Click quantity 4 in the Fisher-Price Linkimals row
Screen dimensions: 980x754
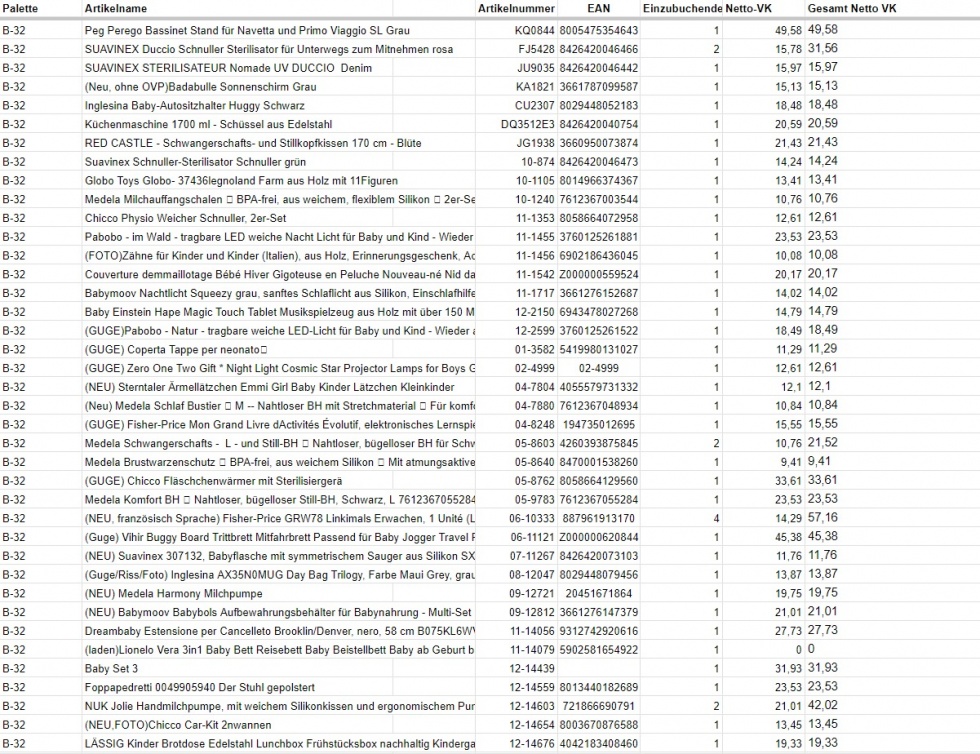[716, 518]
